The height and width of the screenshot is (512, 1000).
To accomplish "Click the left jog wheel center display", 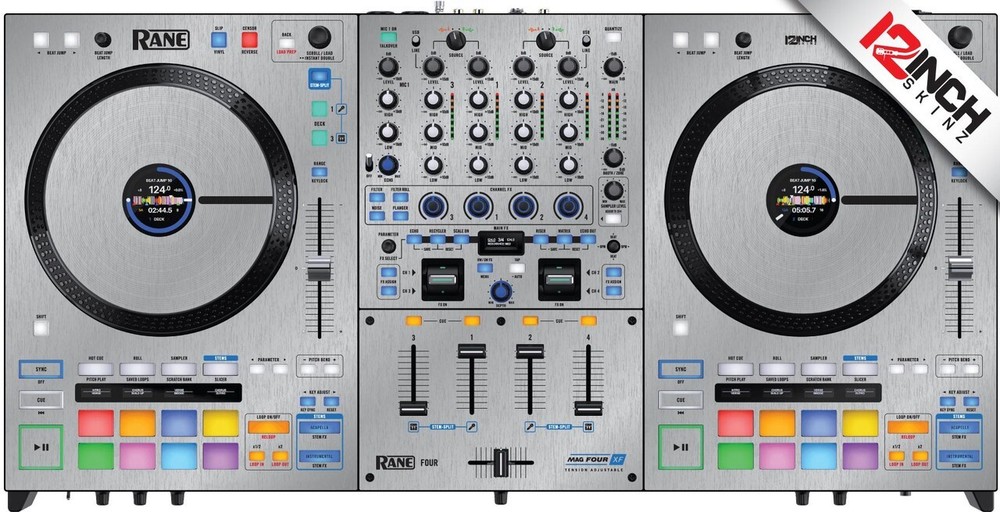I will coord(158,200).
